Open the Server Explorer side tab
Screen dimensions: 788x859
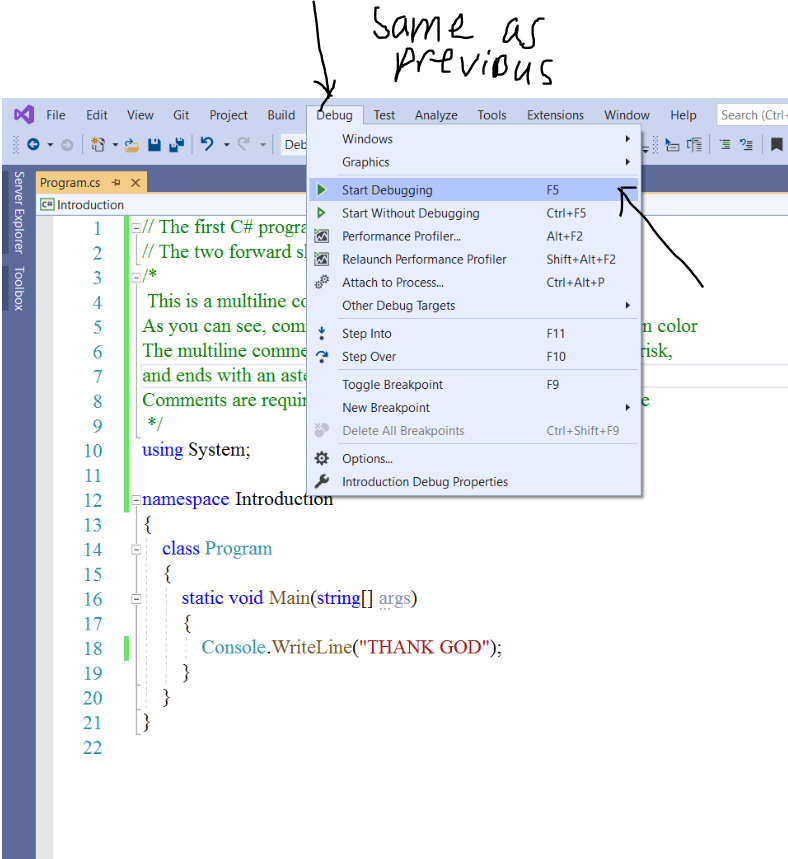[x=19, y=213]
